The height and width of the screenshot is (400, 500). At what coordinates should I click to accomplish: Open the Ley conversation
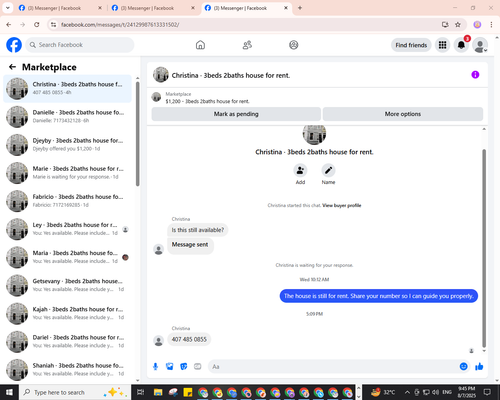pyautogui.click(x=67, y=229)
